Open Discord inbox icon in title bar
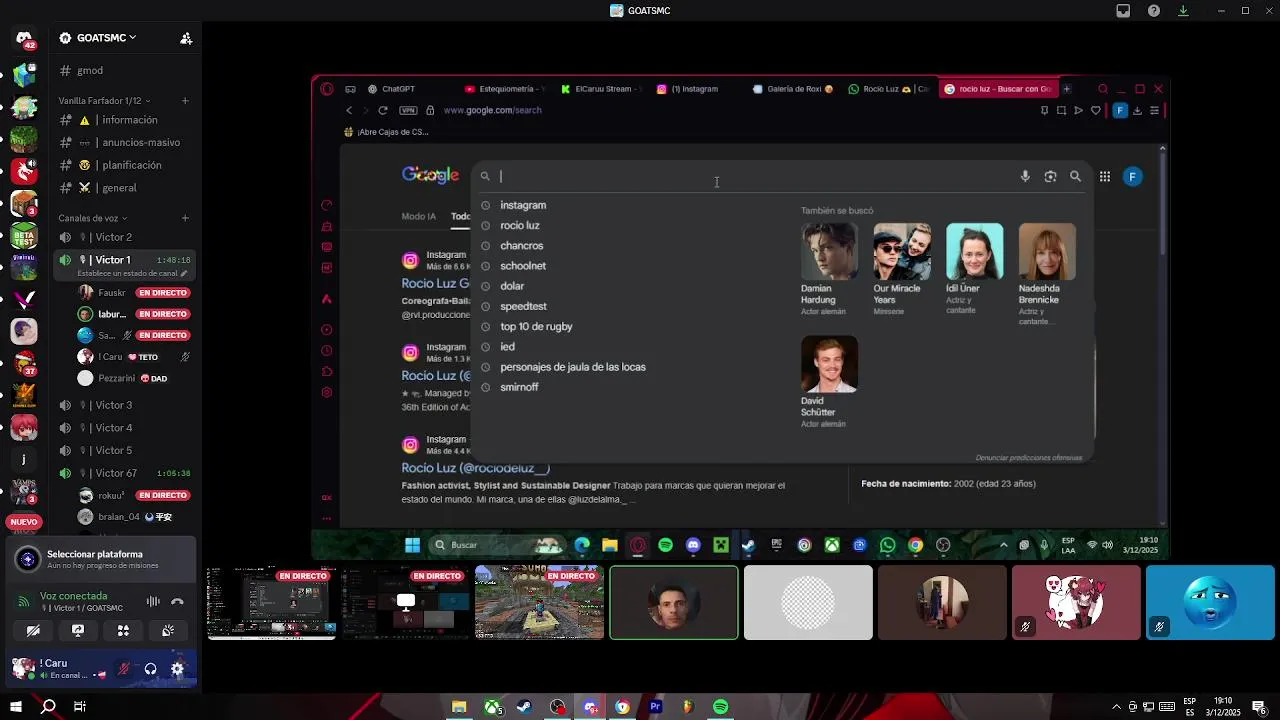This screenshot has height=720, width=1280. pyautogui.click(x=1123, y=11)
